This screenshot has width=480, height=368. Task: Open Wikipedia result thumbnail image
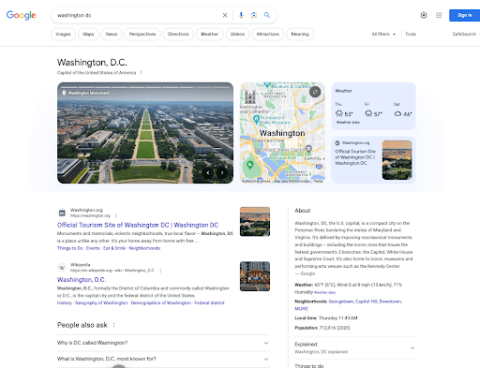tap(255, 276)
